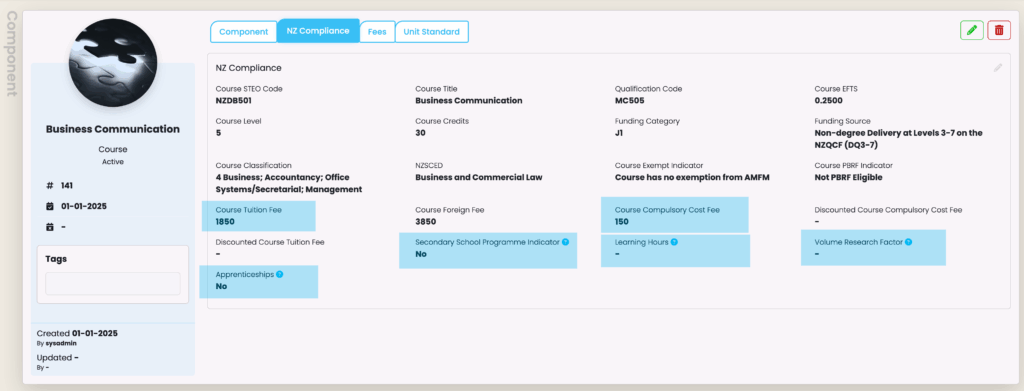Click the calendar icon beside 01-01-2025
Viewport: 1024px width, 391px height.
tap(50, 206)
